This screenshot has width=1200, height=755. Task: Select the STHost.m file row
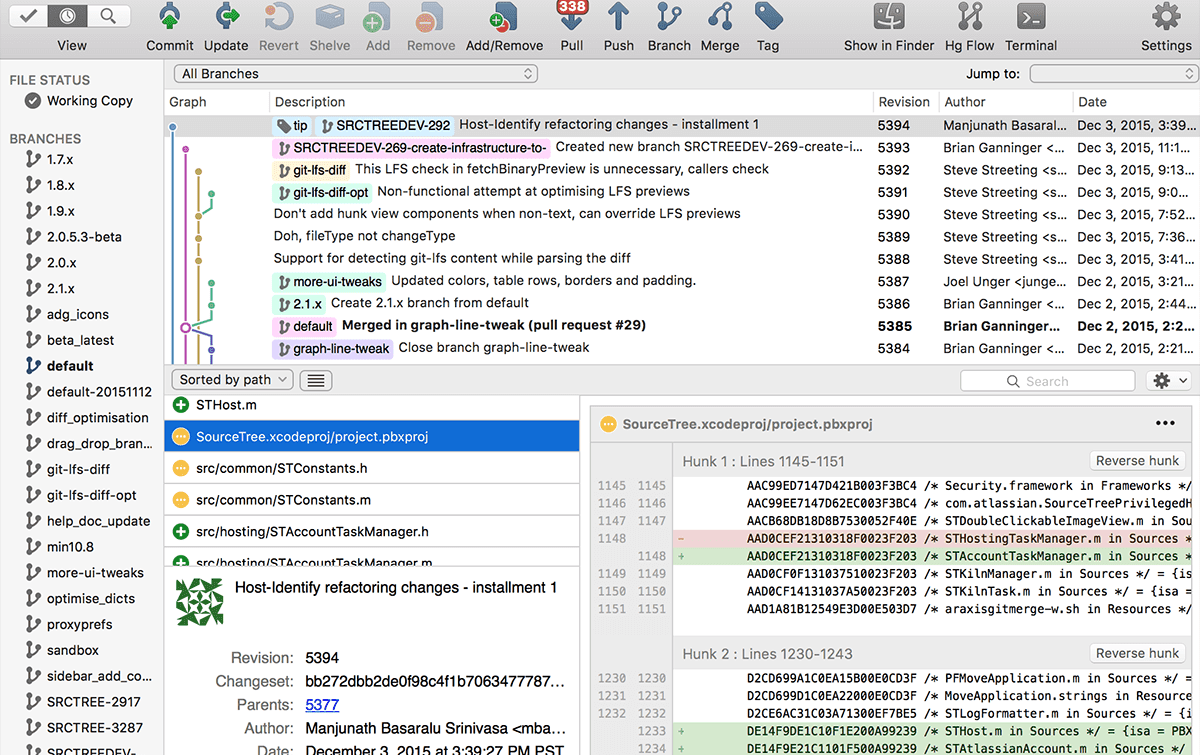coord(372,405)
